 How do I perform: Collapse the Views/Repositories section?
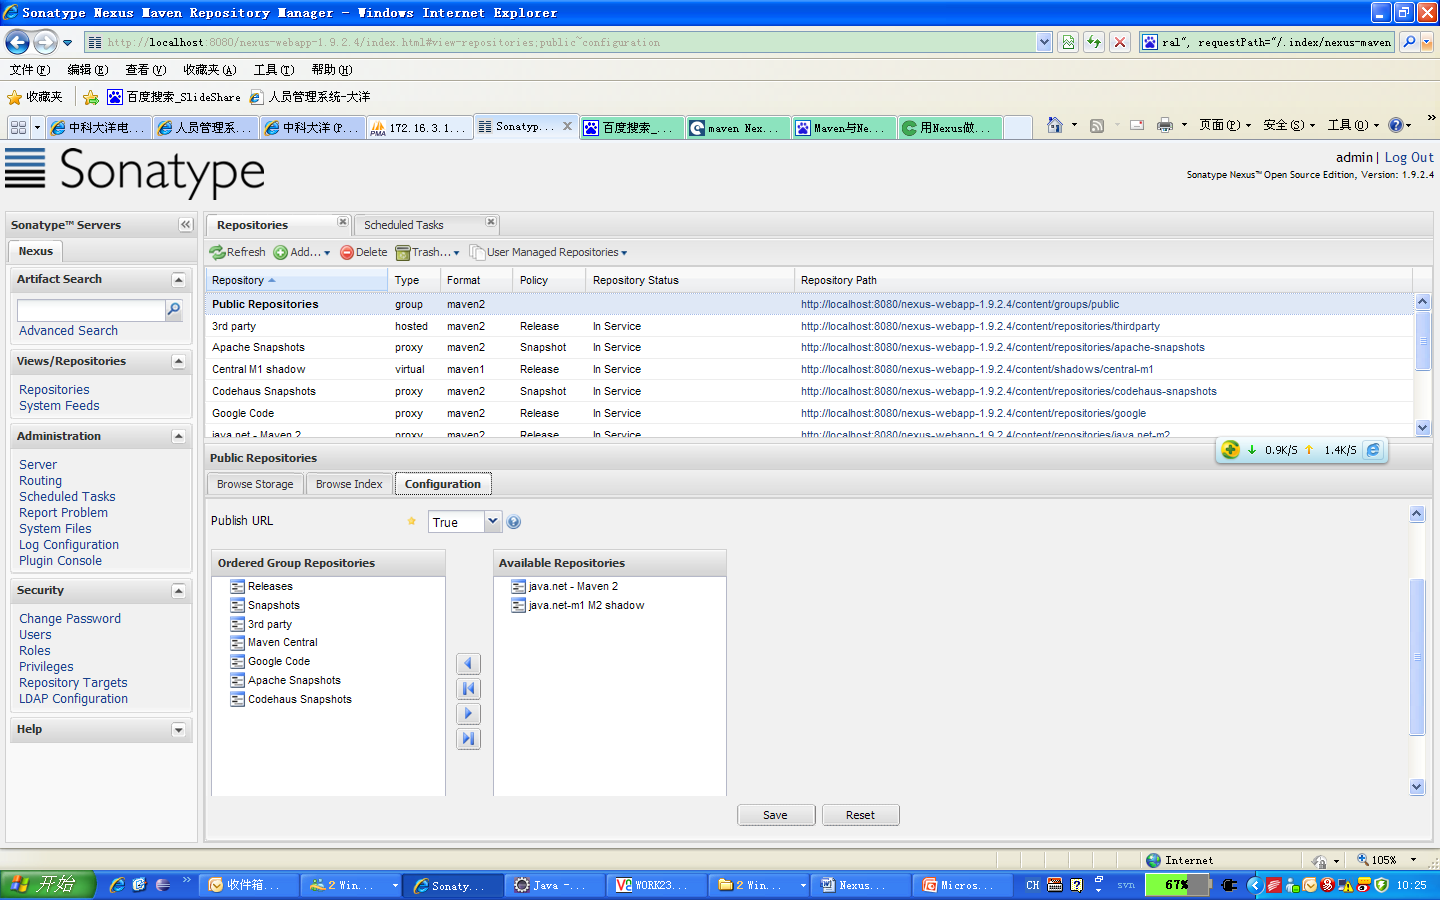click(x=178, y=362)
